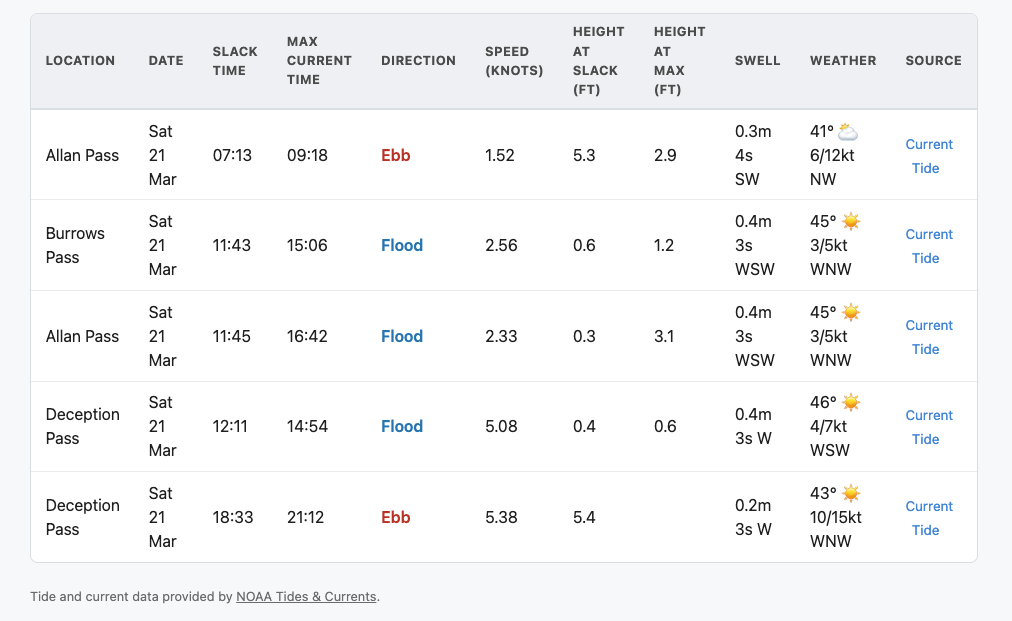Click the sun icon in the Deception Pass ebb row
This screenshot has width=1012, height=621.
coord(850,492)
